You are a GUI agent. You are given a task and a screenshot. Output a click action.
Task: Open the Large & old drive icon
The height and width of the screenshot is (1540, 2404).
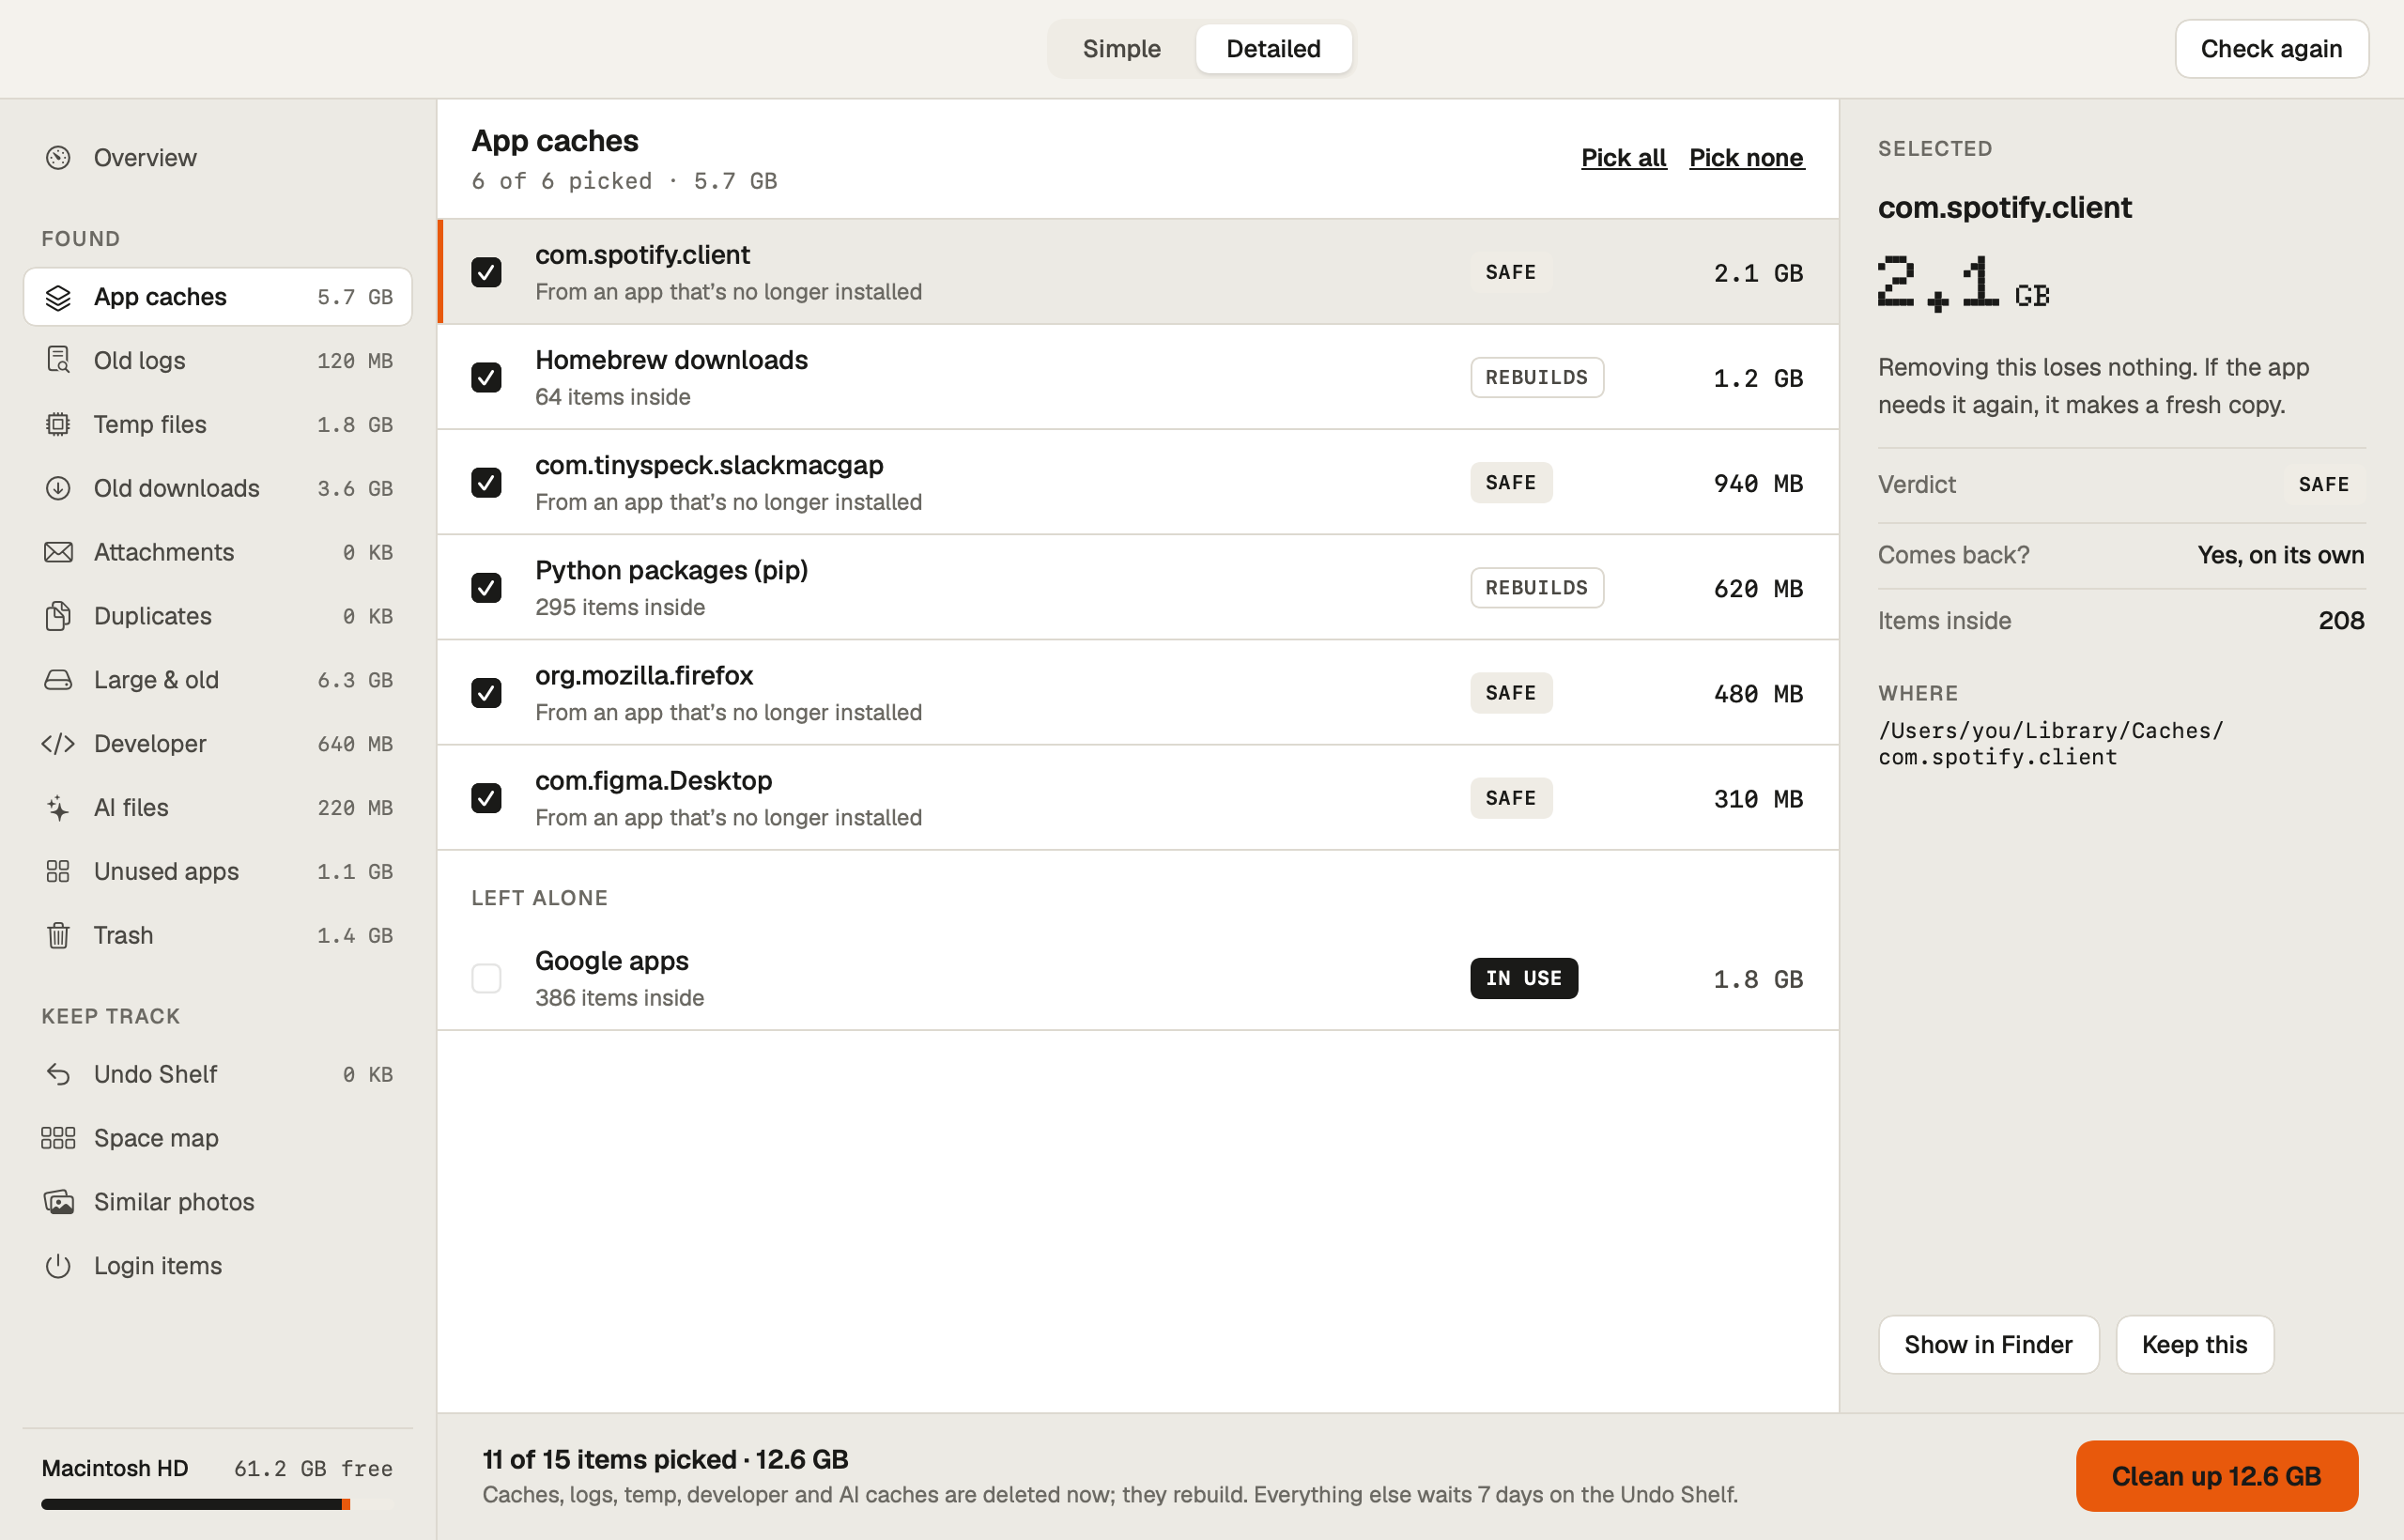point(58,680)
